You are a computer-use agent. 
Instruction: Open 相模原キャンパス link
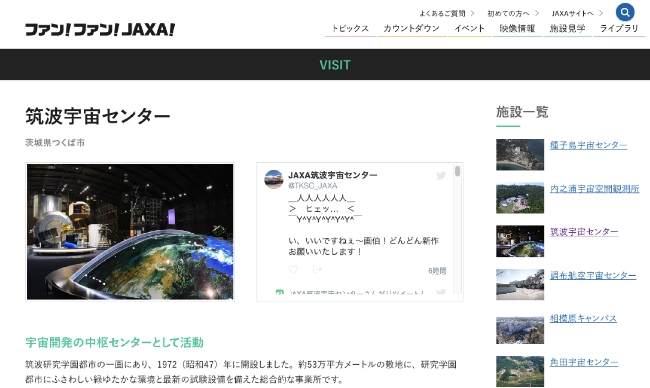(583, 319)
